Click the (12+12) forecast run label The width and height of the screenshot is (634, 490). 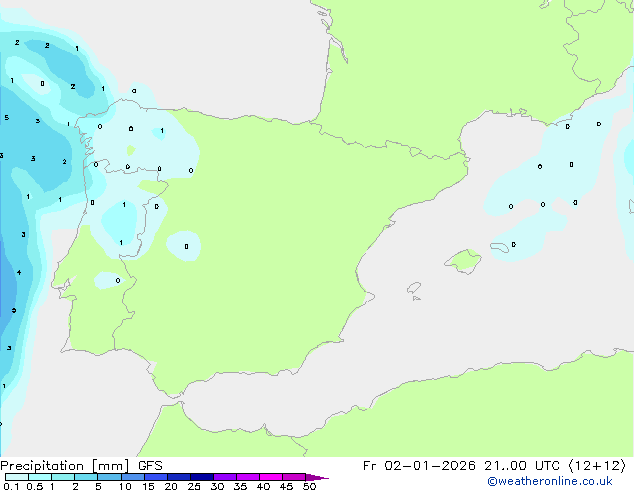597,466
